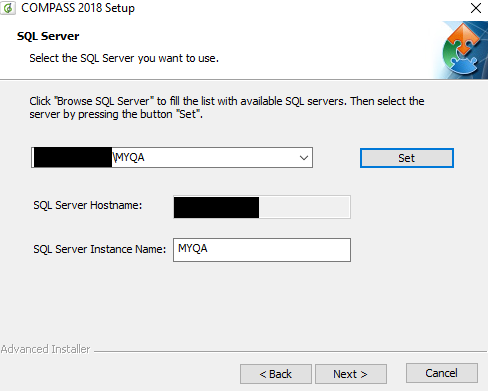Click the puzzle globe installer logo
This screenshot has width=488, height=391.
(x=462, y=50)
